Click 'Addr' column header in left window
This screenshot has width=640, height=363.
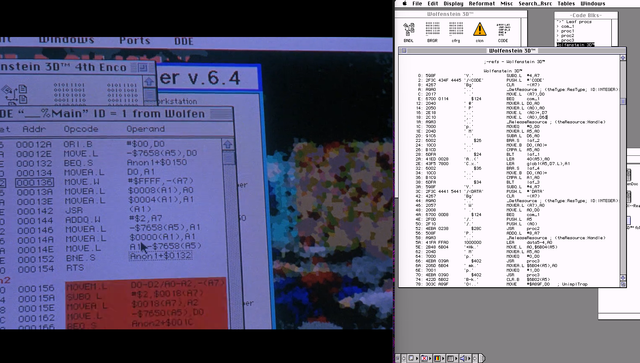coord(34,129)
